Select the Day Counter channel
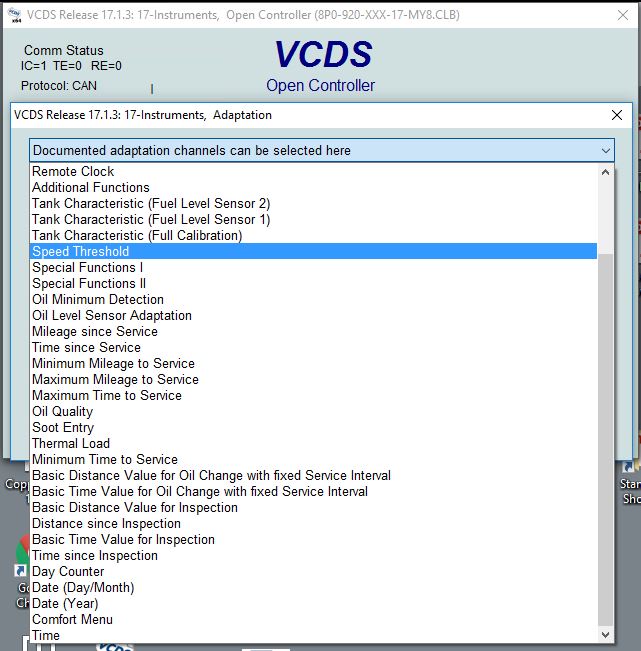The height and width of the screenshot is (651, 641). click(x=313, y=571)
